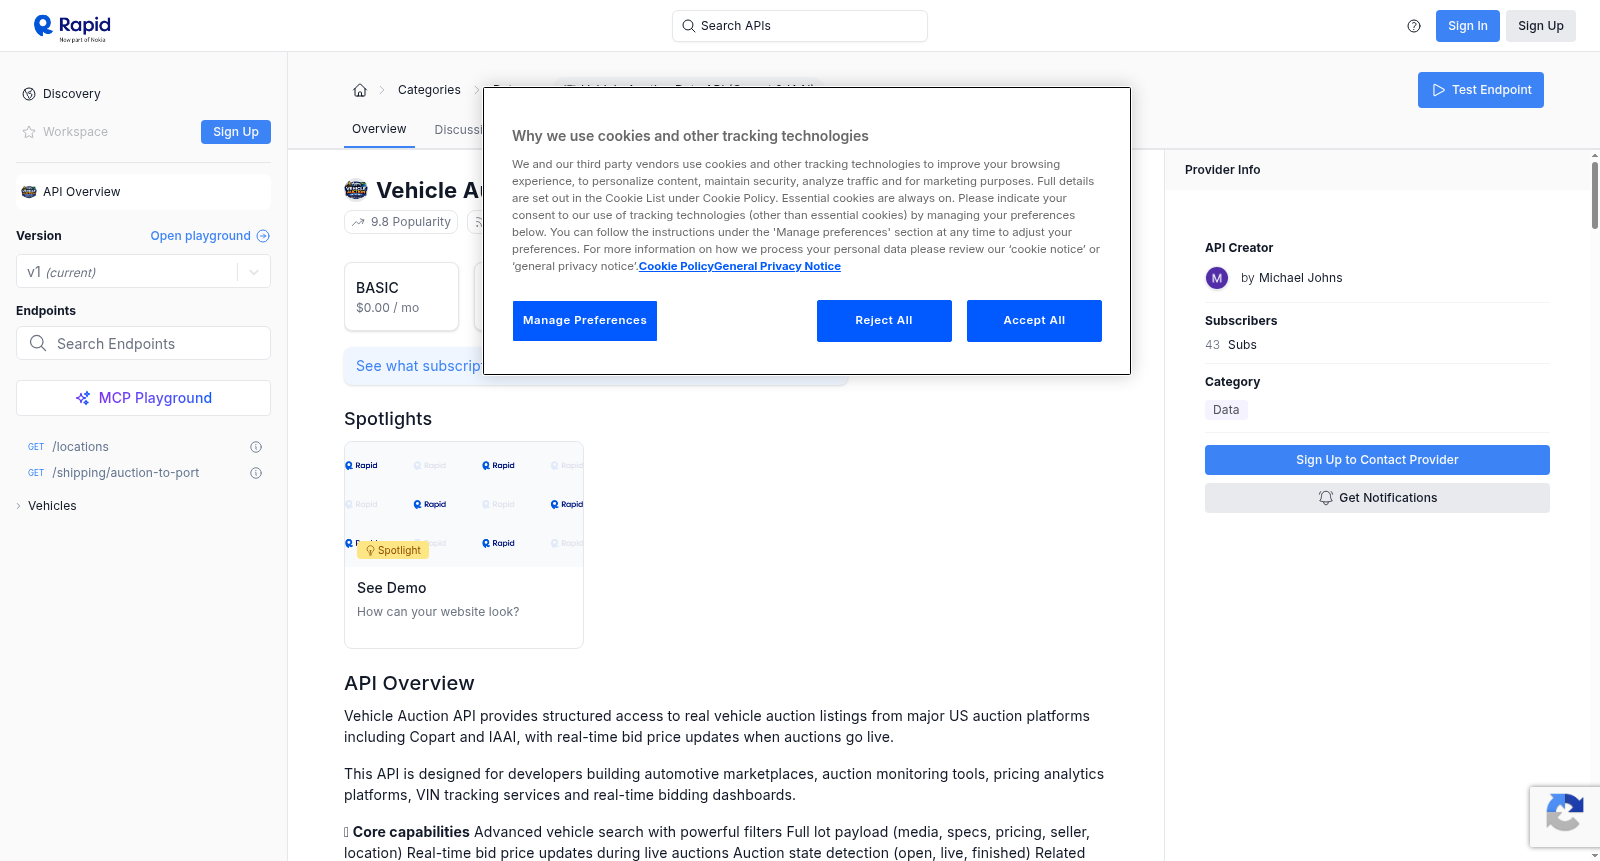The width and height of the screenshot is (1600, 861).
Task: Select API Overview in sidebar
Action: [143, 192]
